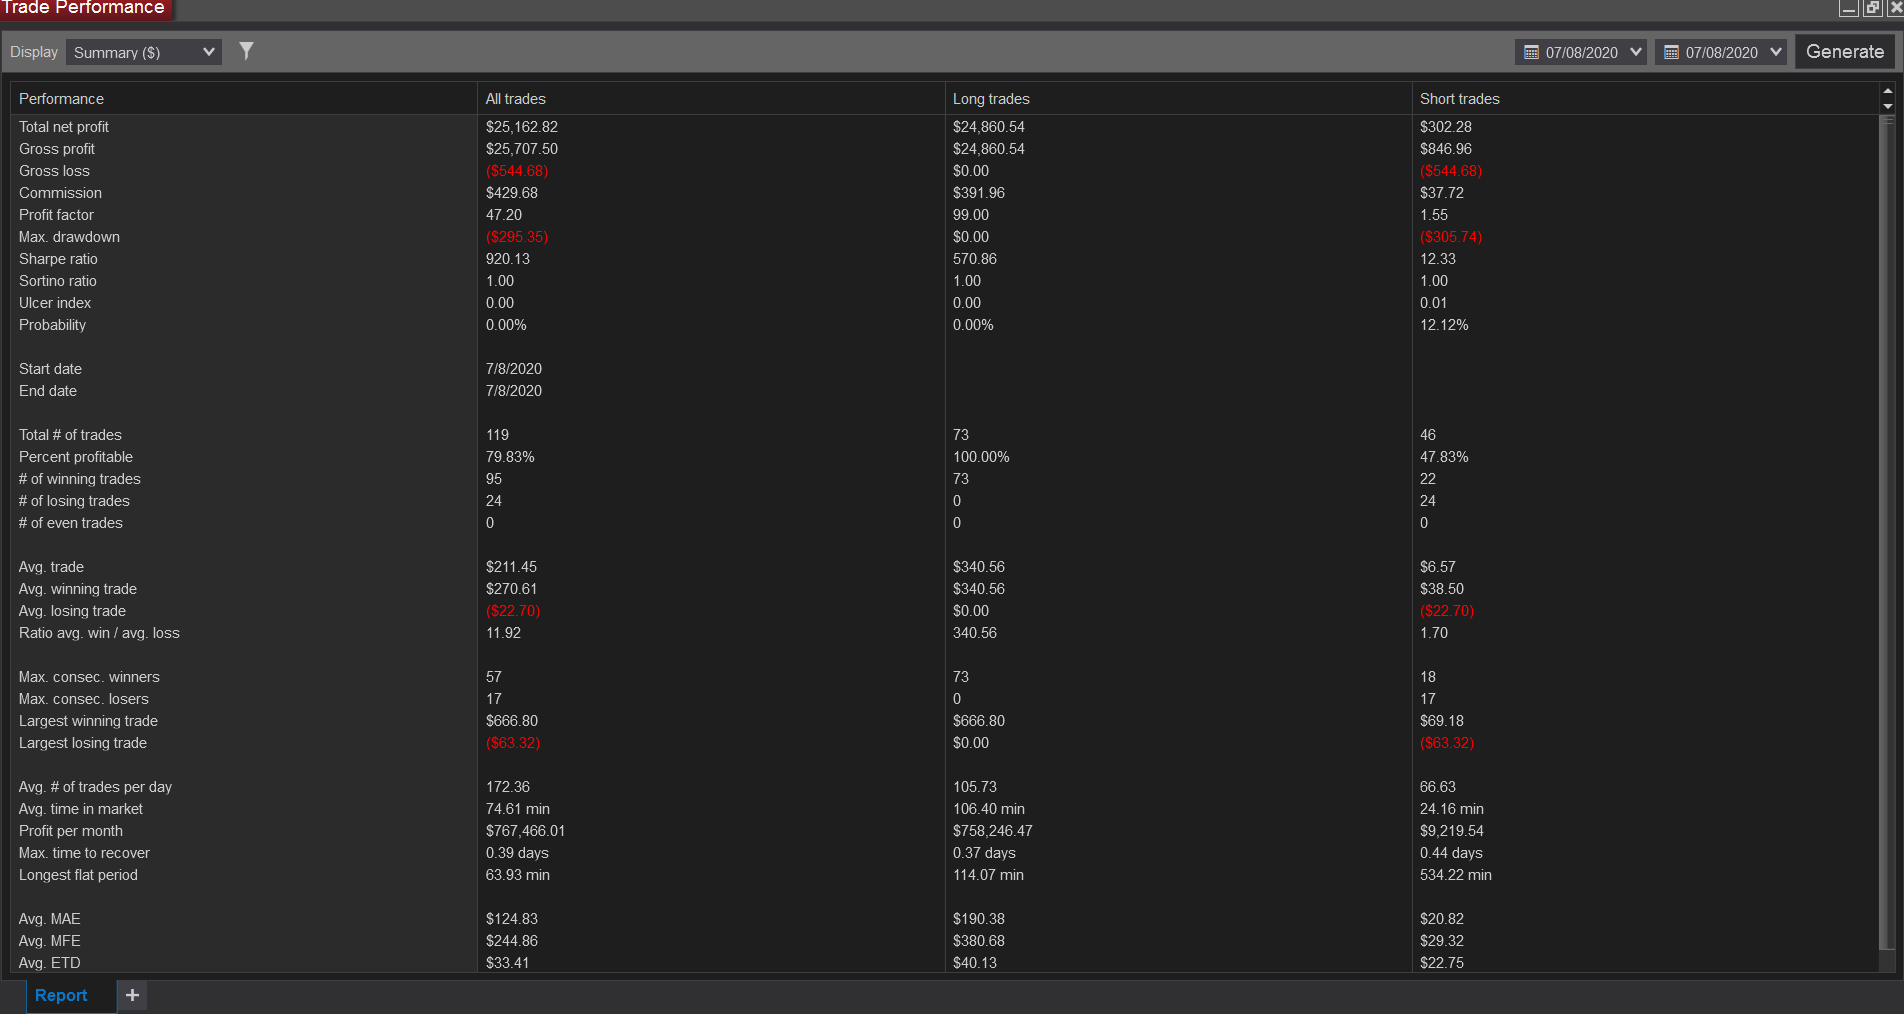
Task: Expand the end date 07/08/2020 dropdown arrow
Action: (x=1776, y=52)
